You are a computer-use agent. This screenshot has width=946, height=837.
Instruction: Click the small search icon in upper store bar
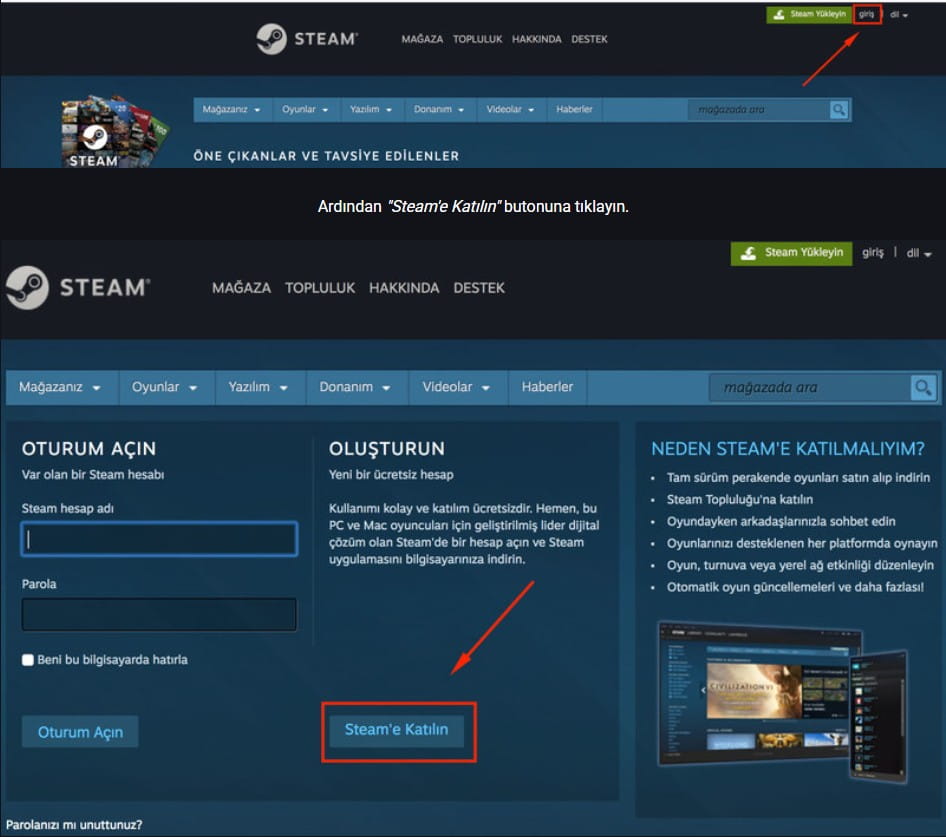pos(839,110)
